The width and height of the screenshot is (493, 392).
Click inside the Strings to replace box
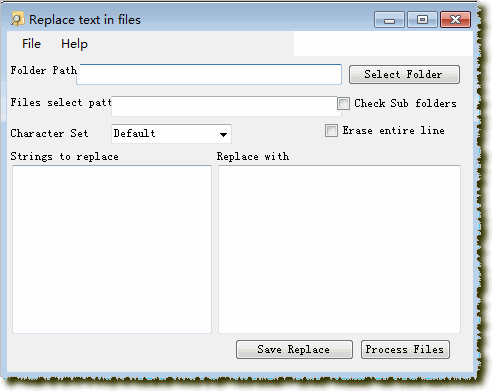[x=112, y=249]
